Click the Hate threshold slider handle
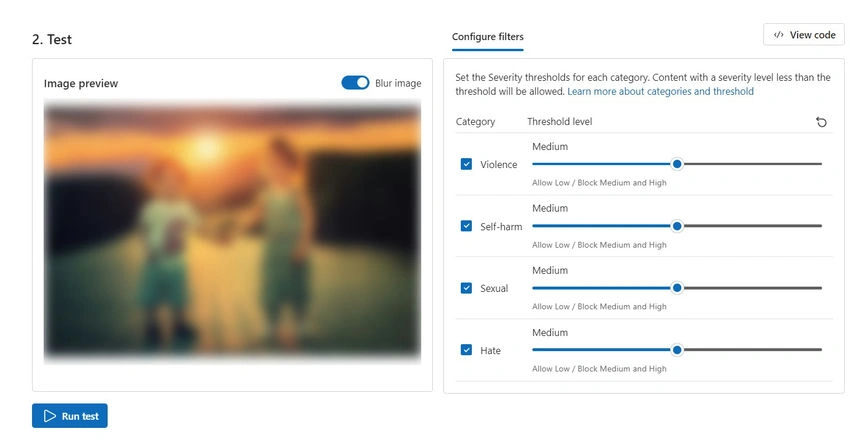Viewport: 850px width, 443px height. (677, 350)
